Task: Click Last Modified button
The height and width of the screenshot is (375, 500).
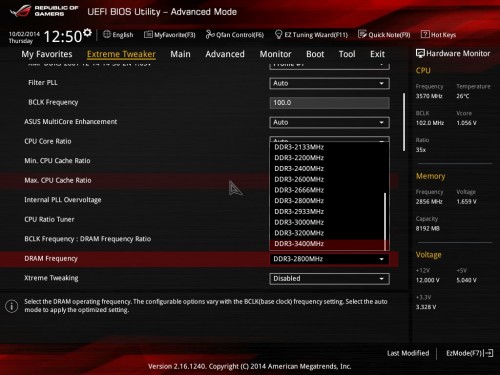Action: 408,353
